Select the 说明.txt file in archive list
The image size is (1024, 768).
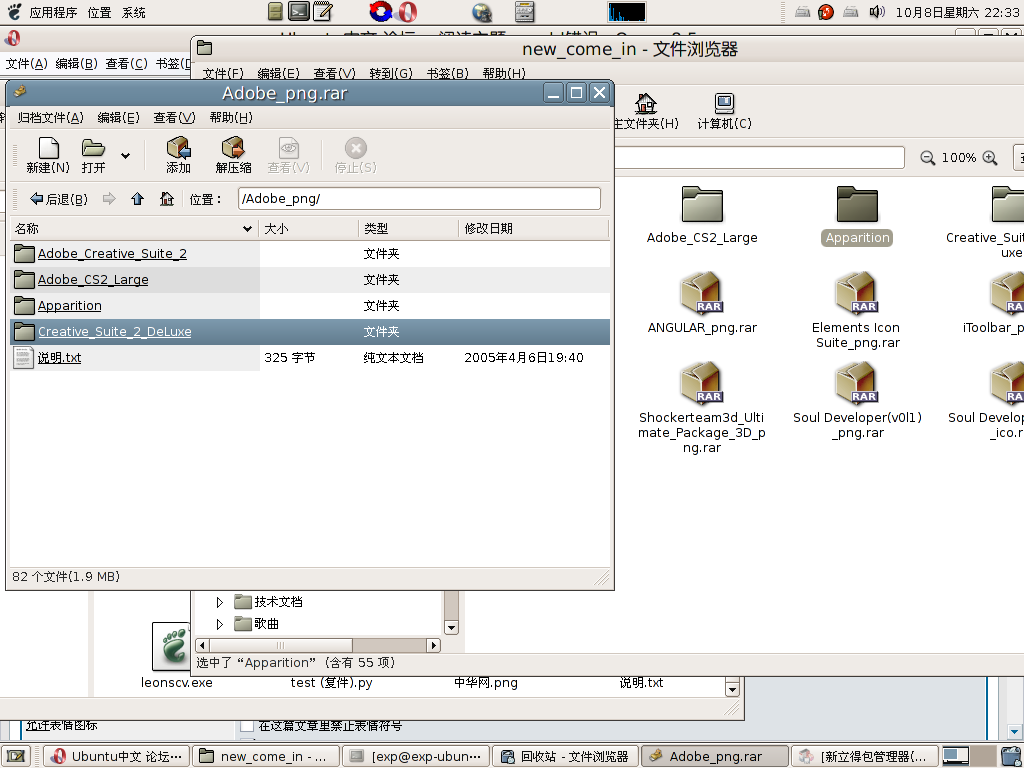tap(310, 358)
